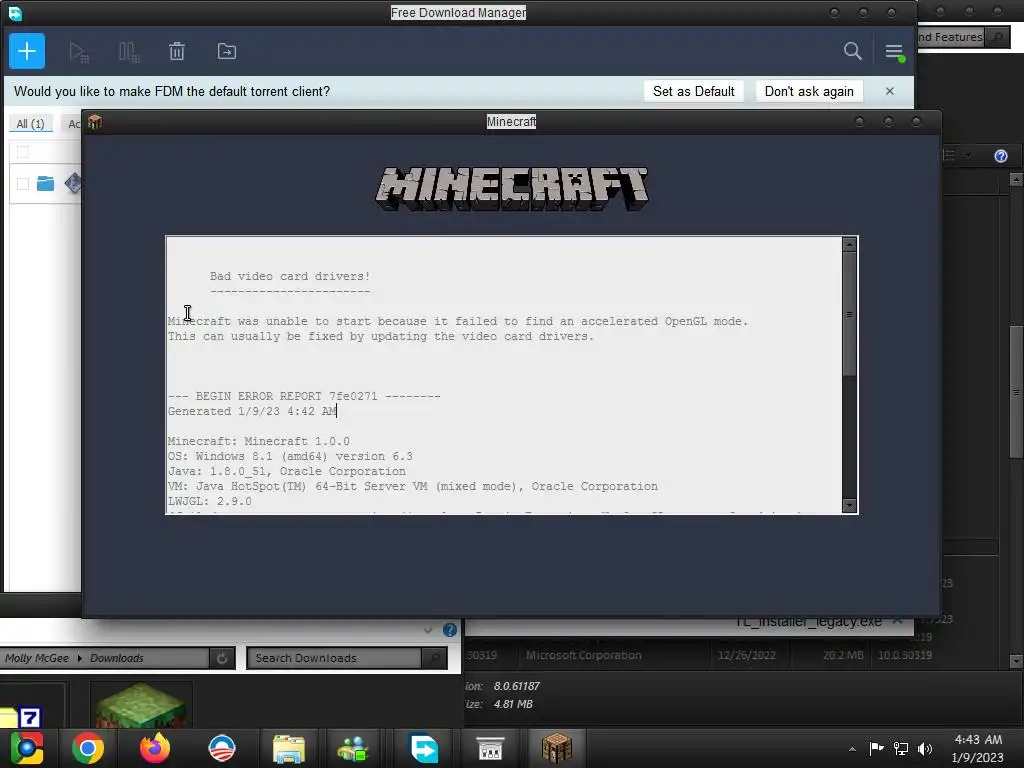Switch to Minecraft crafting table taskbar icon
Screen dimensions: 1024x768
click(x=556, y=748)
